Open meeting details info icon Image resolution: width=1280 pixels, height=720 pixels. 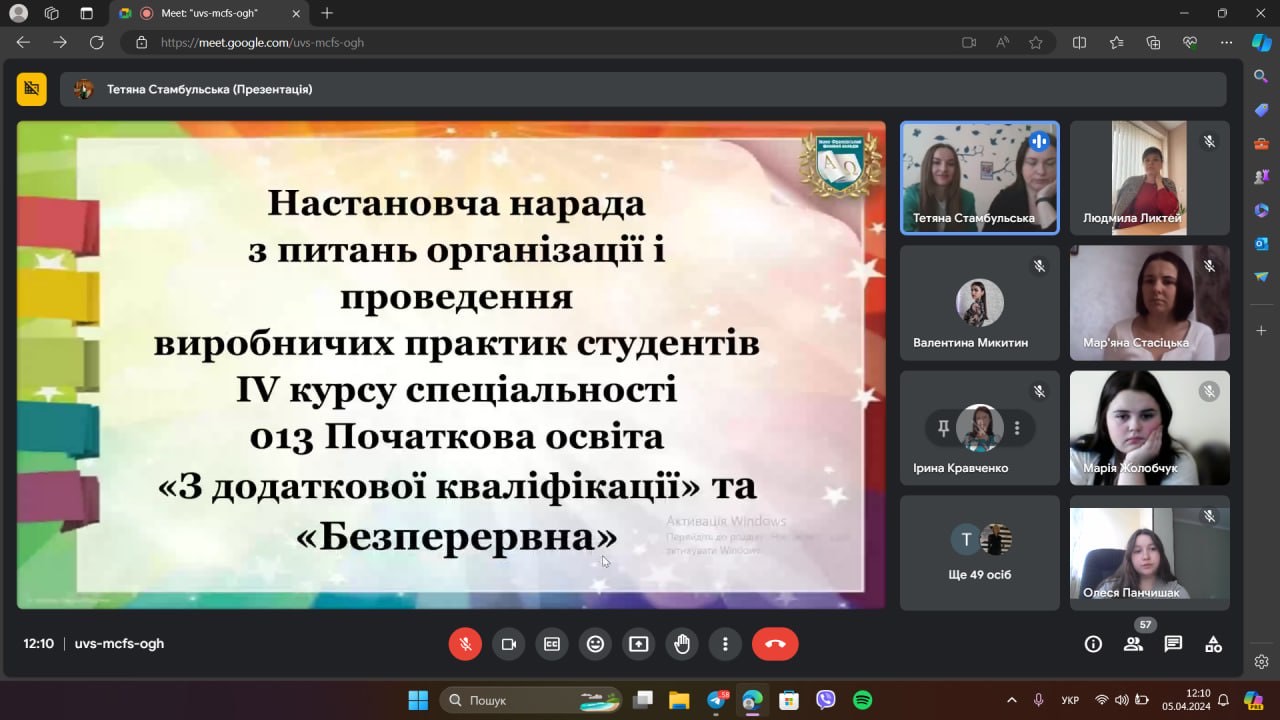1093,644
